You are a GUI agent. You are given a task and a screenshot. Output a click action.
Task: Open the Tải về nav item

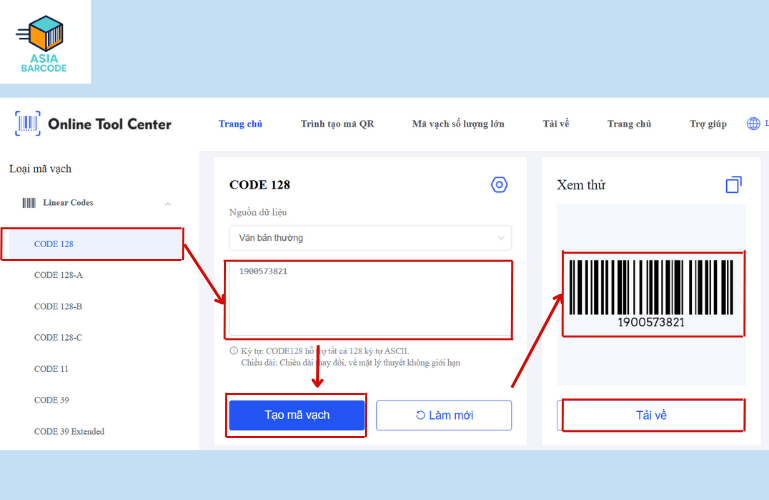556,124
